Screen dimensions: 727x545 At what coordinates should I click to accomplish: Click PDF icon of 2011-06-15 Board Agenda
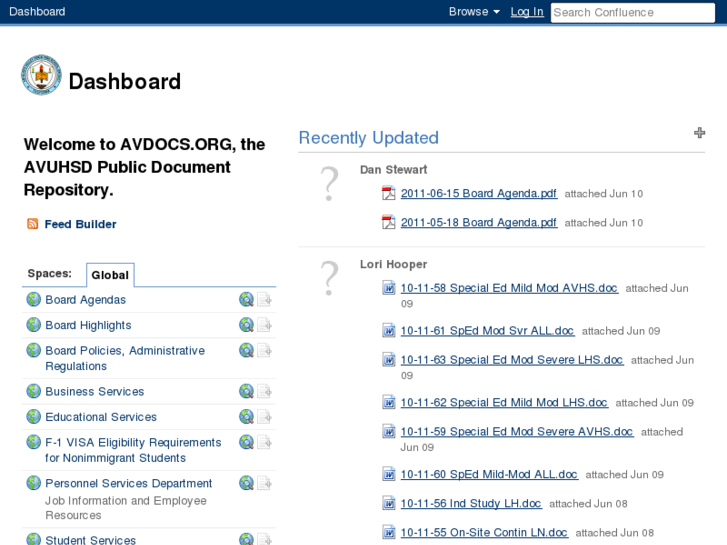(389, 193)
